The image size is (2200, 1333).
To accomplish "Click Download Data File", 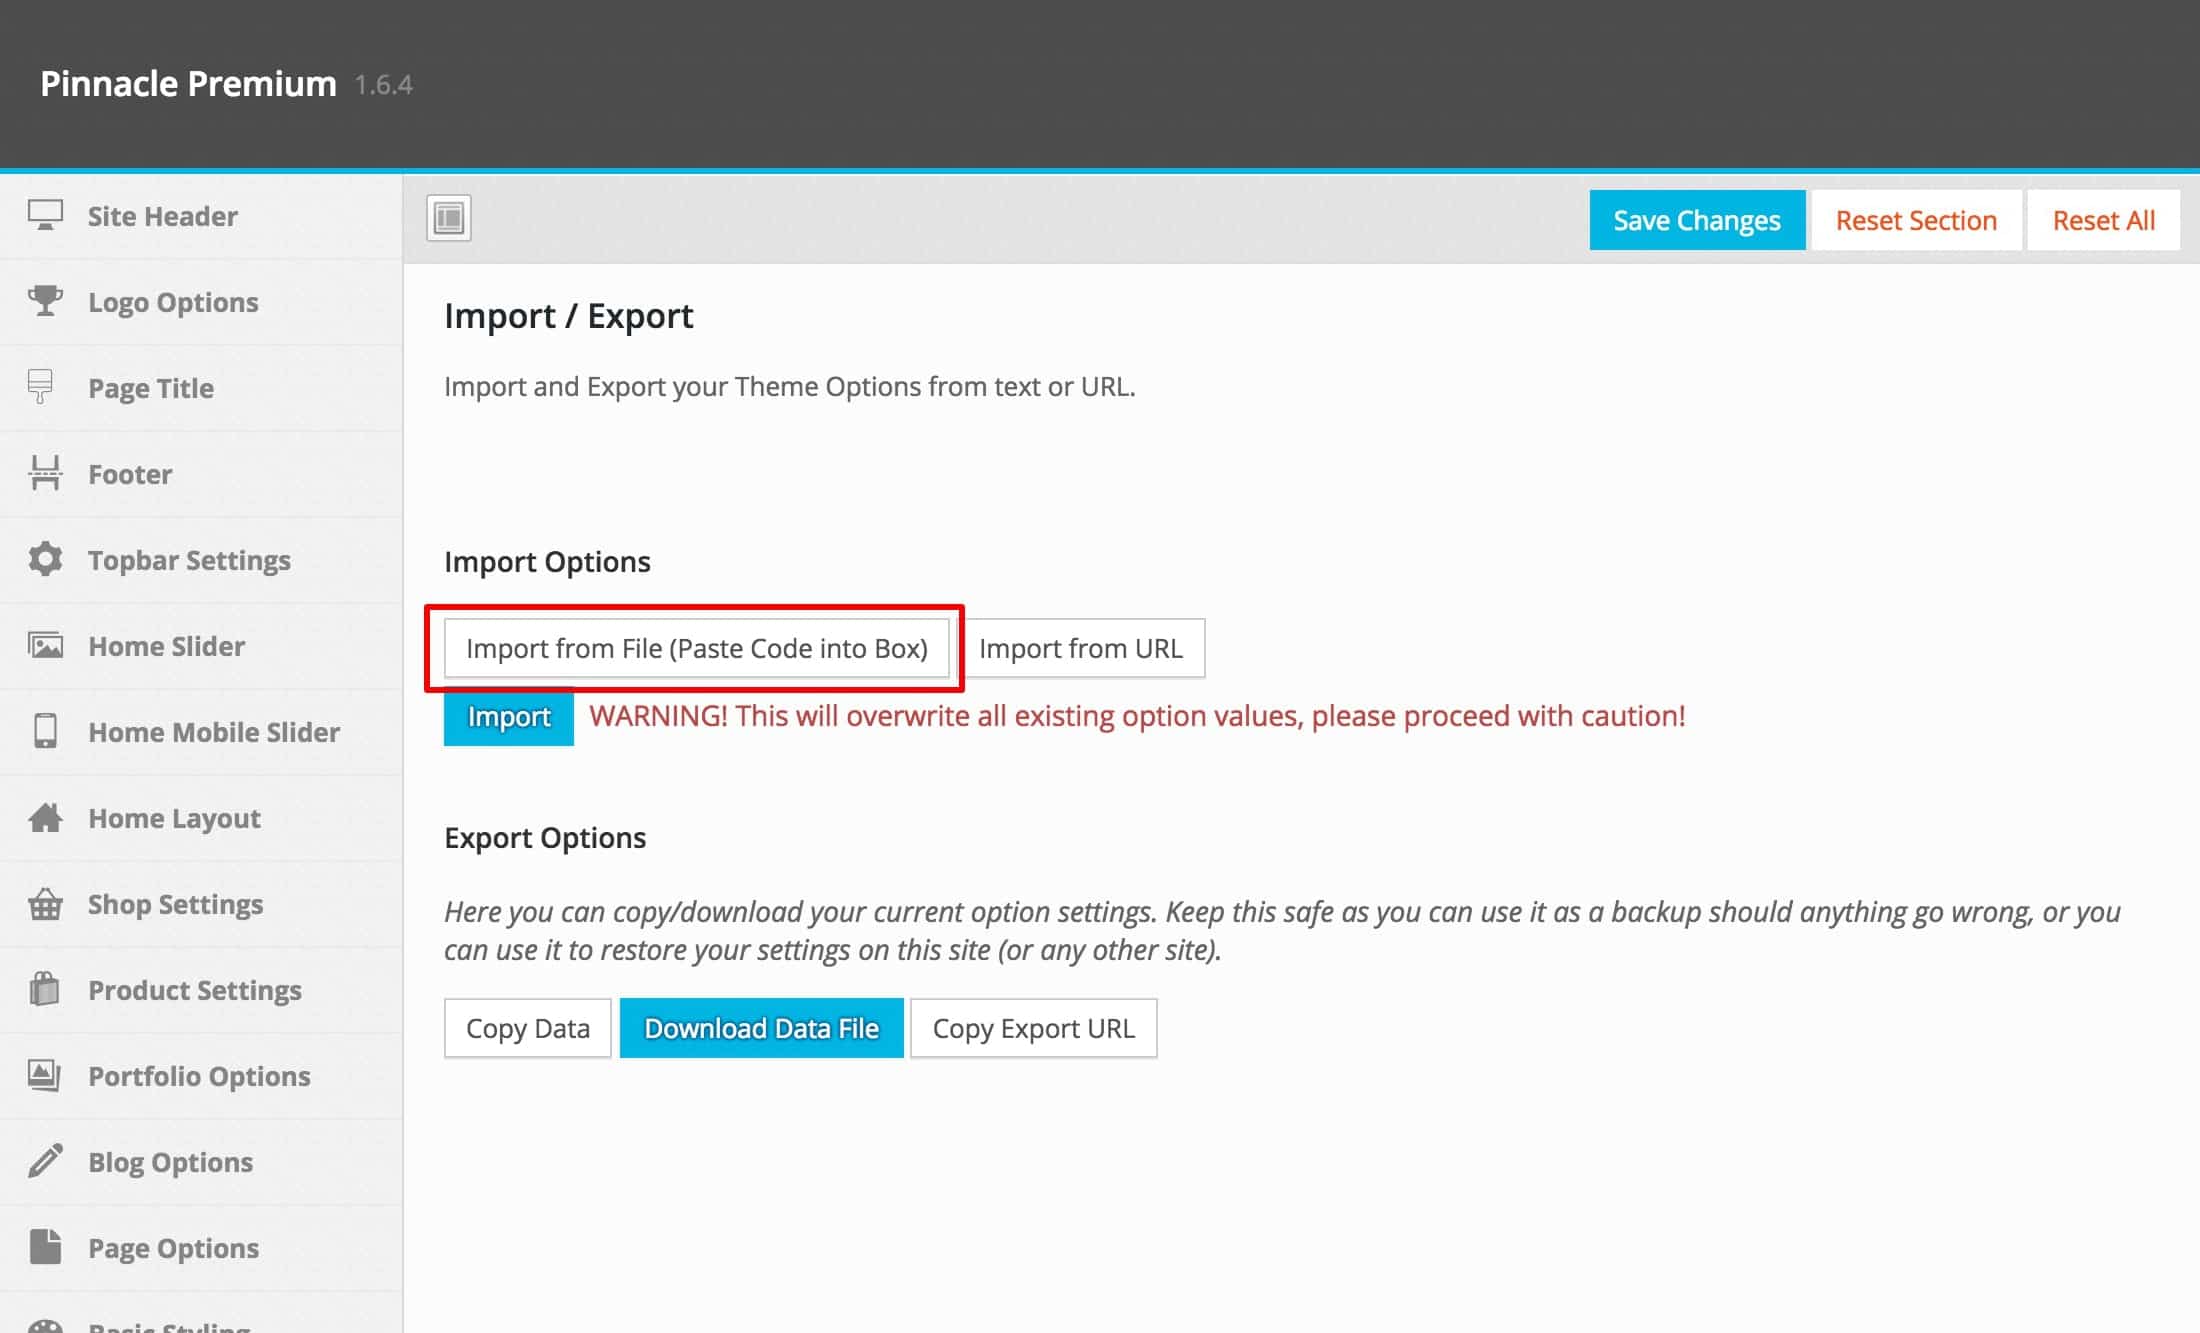I will point(762,1027).
